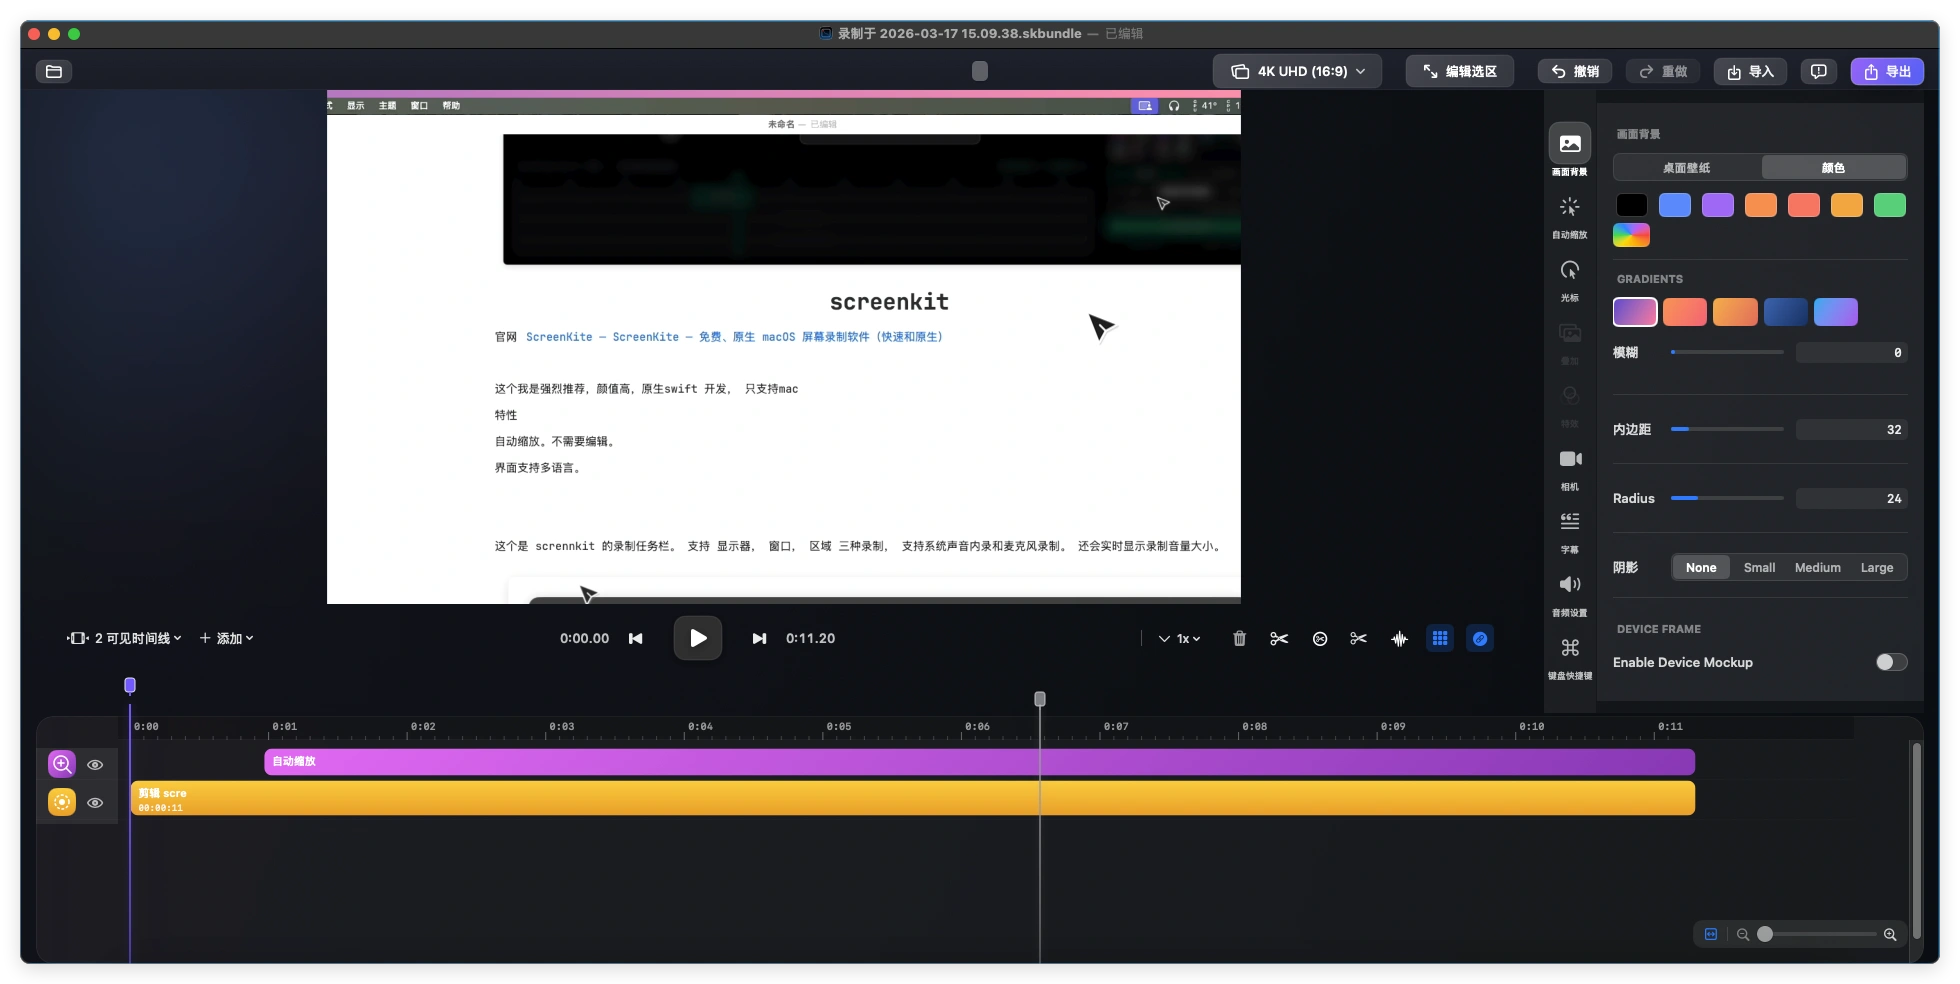This screenshot has height=984, width=1960.
Task: Switch to the 桌面壁纸 wallpaper tab
Action: pos(1686,168)
